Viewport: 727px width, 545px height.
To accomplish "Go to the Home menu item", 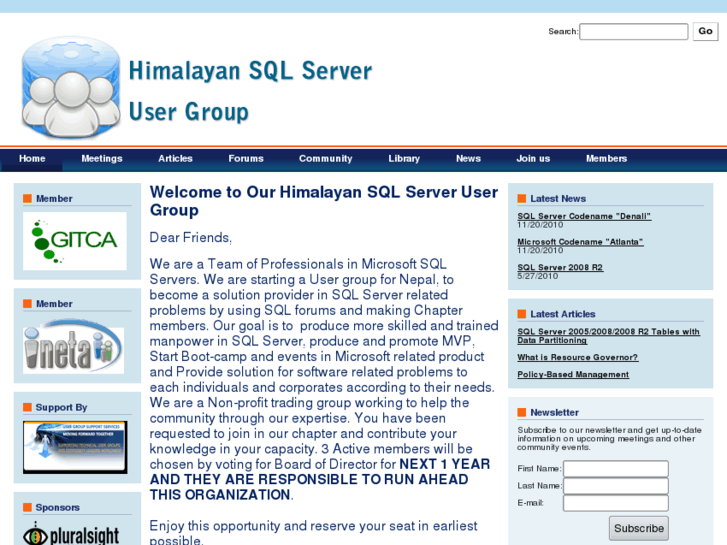I will [x=32, y=159].
